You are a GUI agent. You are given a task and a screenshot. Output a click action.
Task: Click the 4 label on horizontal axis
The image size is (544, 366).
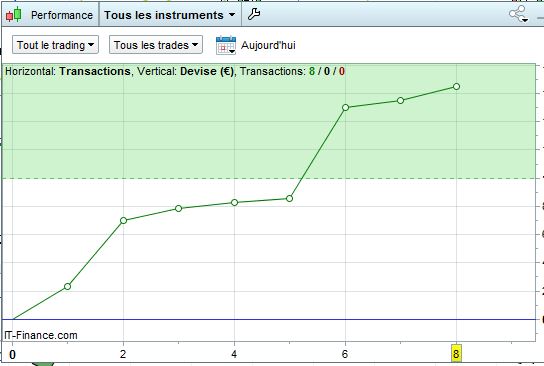pyautogui.click(x=234, y=354)
